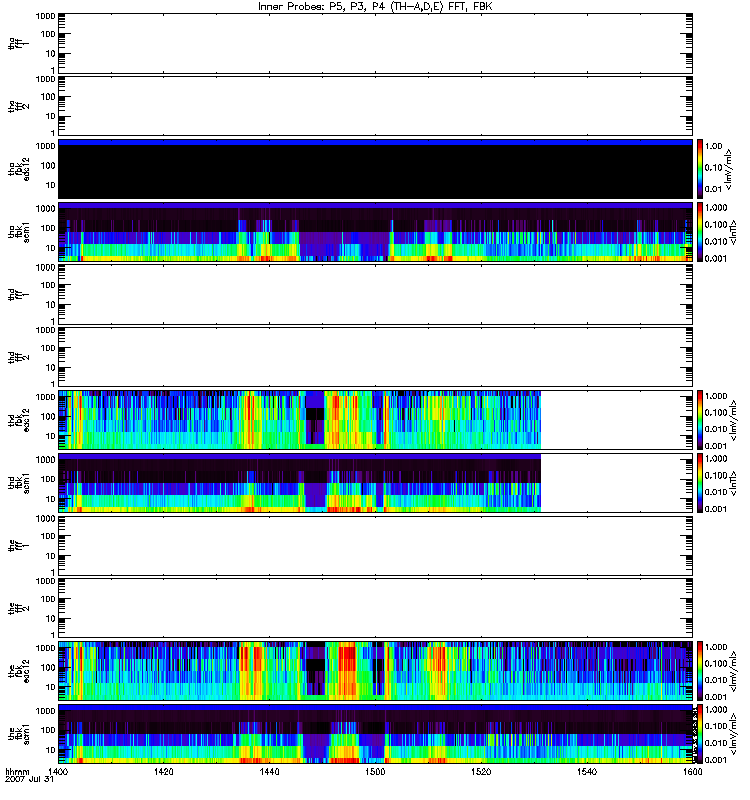Click the color bar beside tha fbk edc12

(700, 169)
